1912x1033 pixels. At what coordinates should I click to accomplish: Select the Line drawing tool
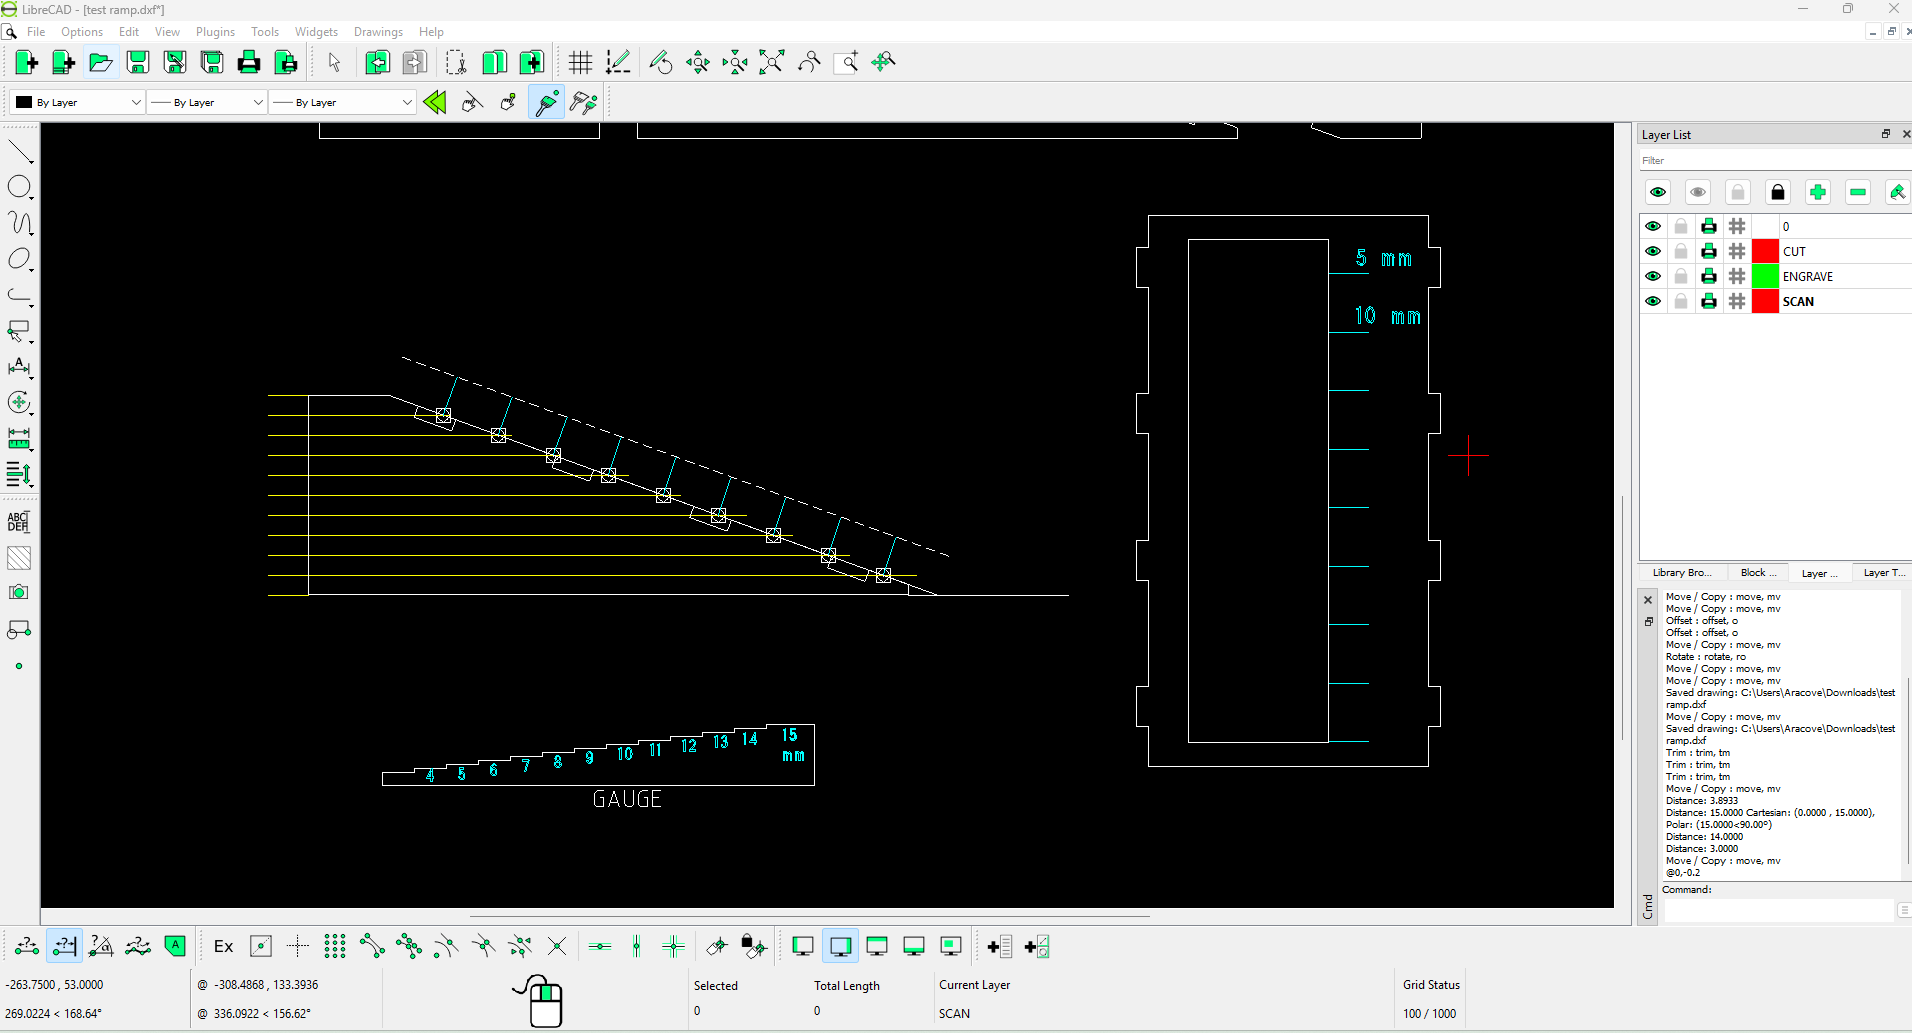click(20, 152)
